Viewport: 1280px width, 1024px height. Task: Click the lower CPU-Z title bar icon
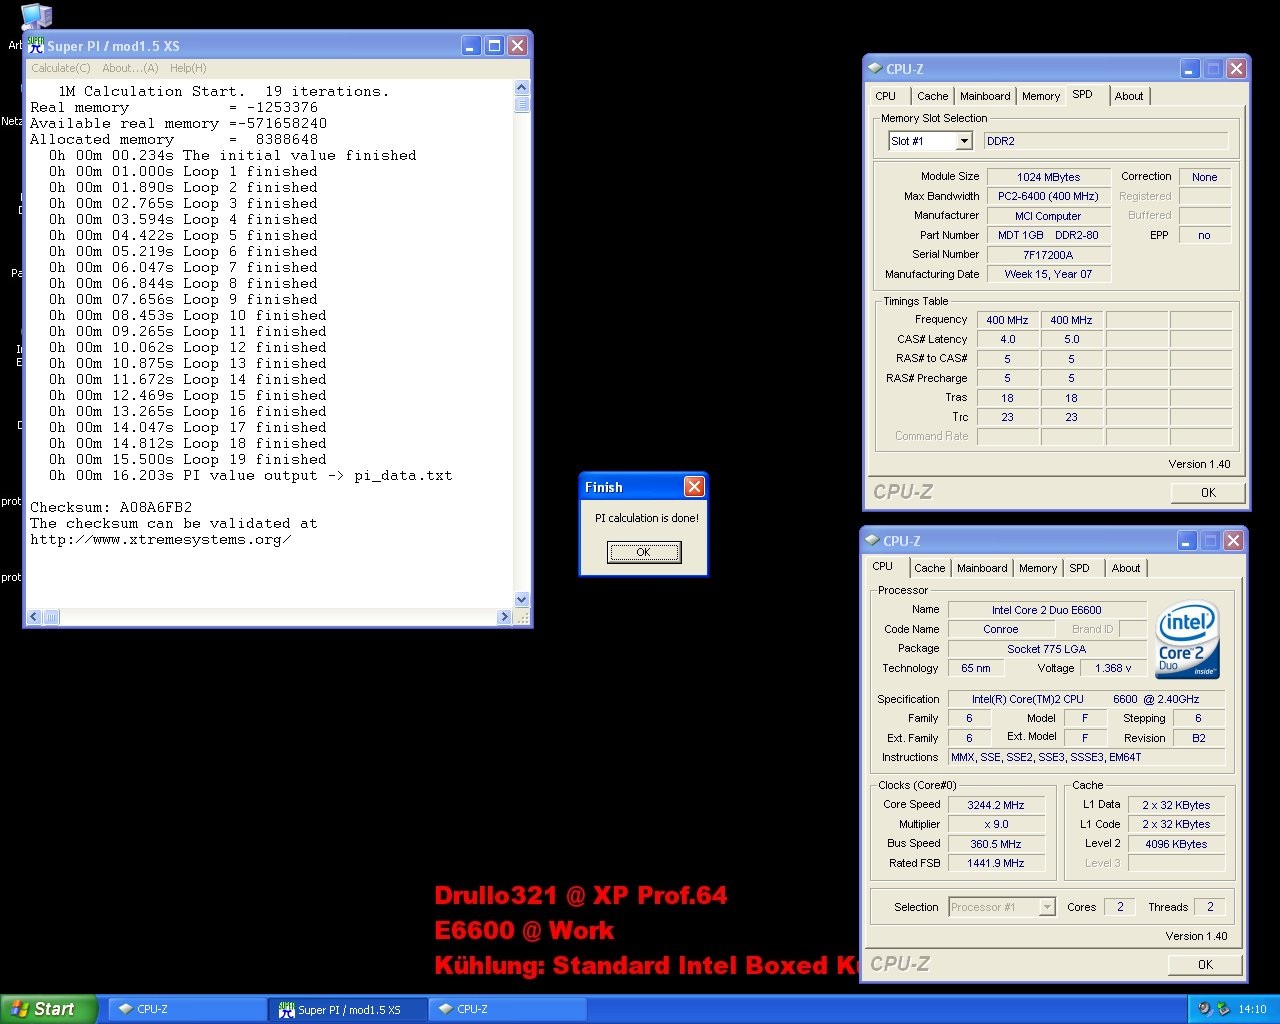[x=871, y=541]
